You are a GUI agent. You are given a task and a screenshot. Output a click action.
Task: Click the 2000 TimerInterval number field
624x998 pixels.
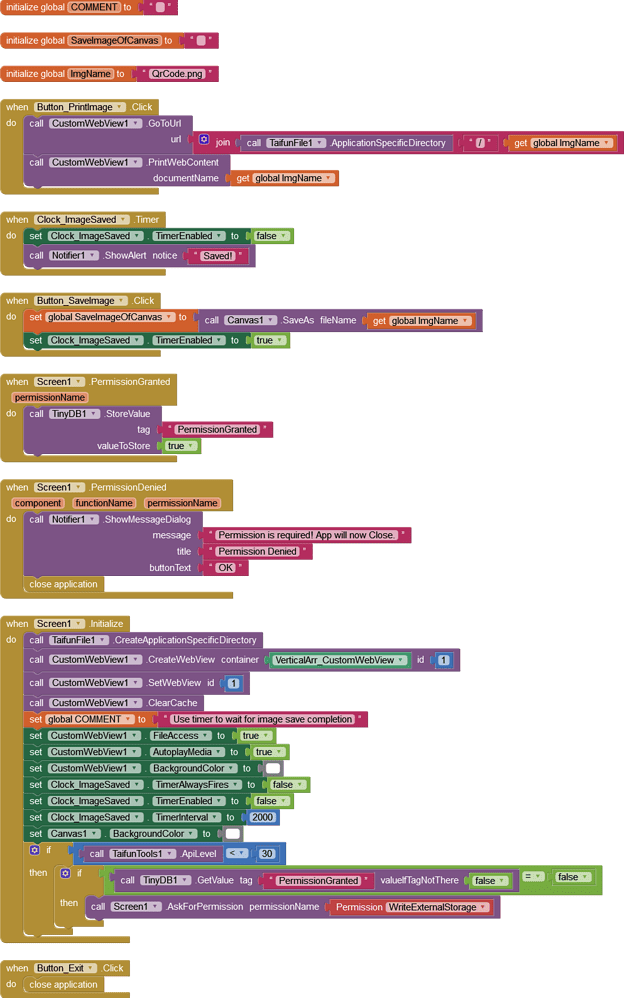pos(263,817)
